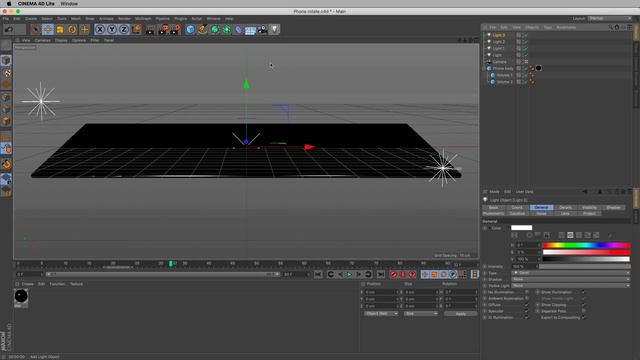The image size is (640, 360).
Task: Open the Visible Light dropdown
Action: pos(571,286)
